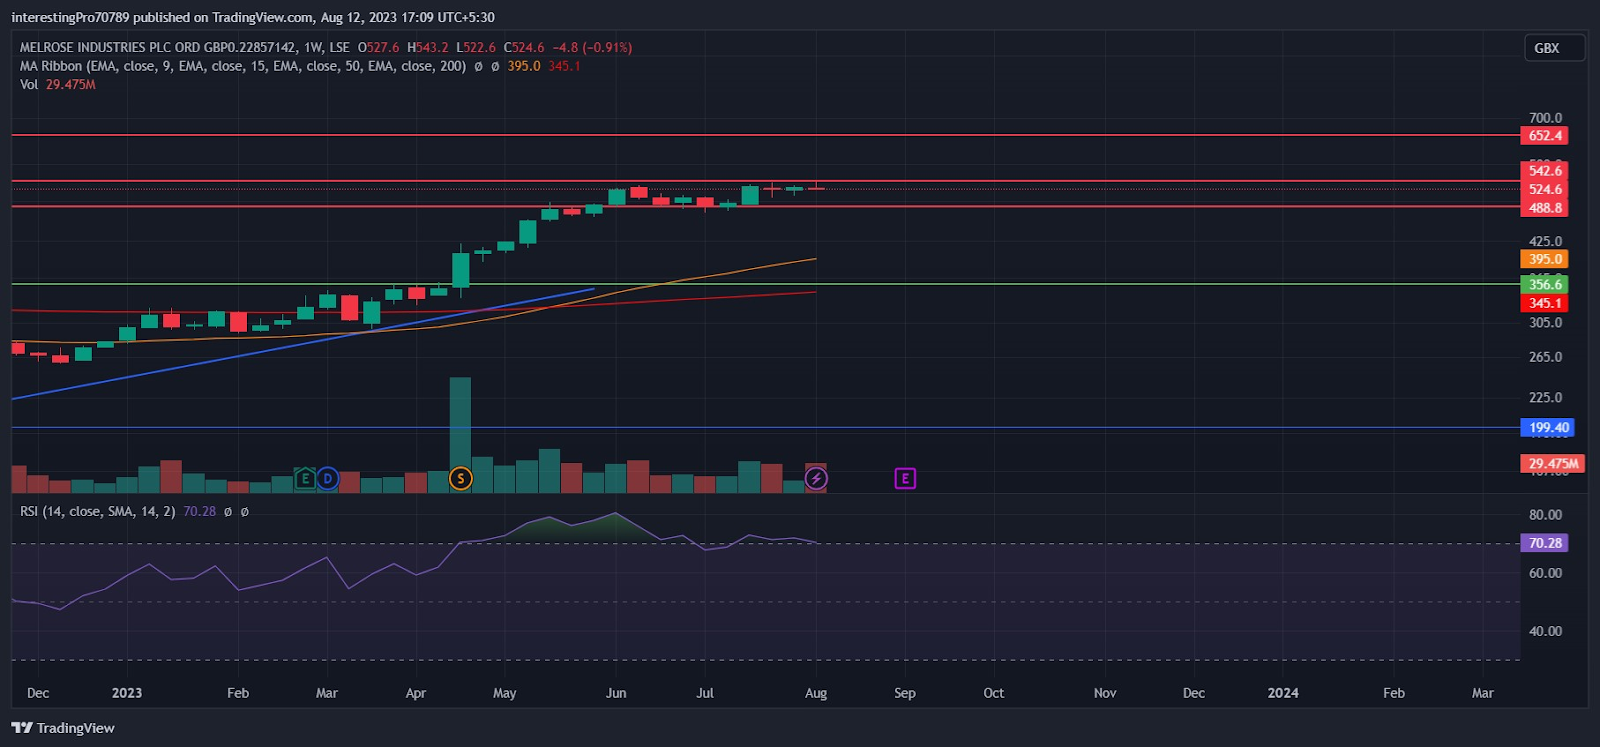1600x747 pixels.
Task: Select the Apr label on time axis
Action: click(x=416, y=693)
